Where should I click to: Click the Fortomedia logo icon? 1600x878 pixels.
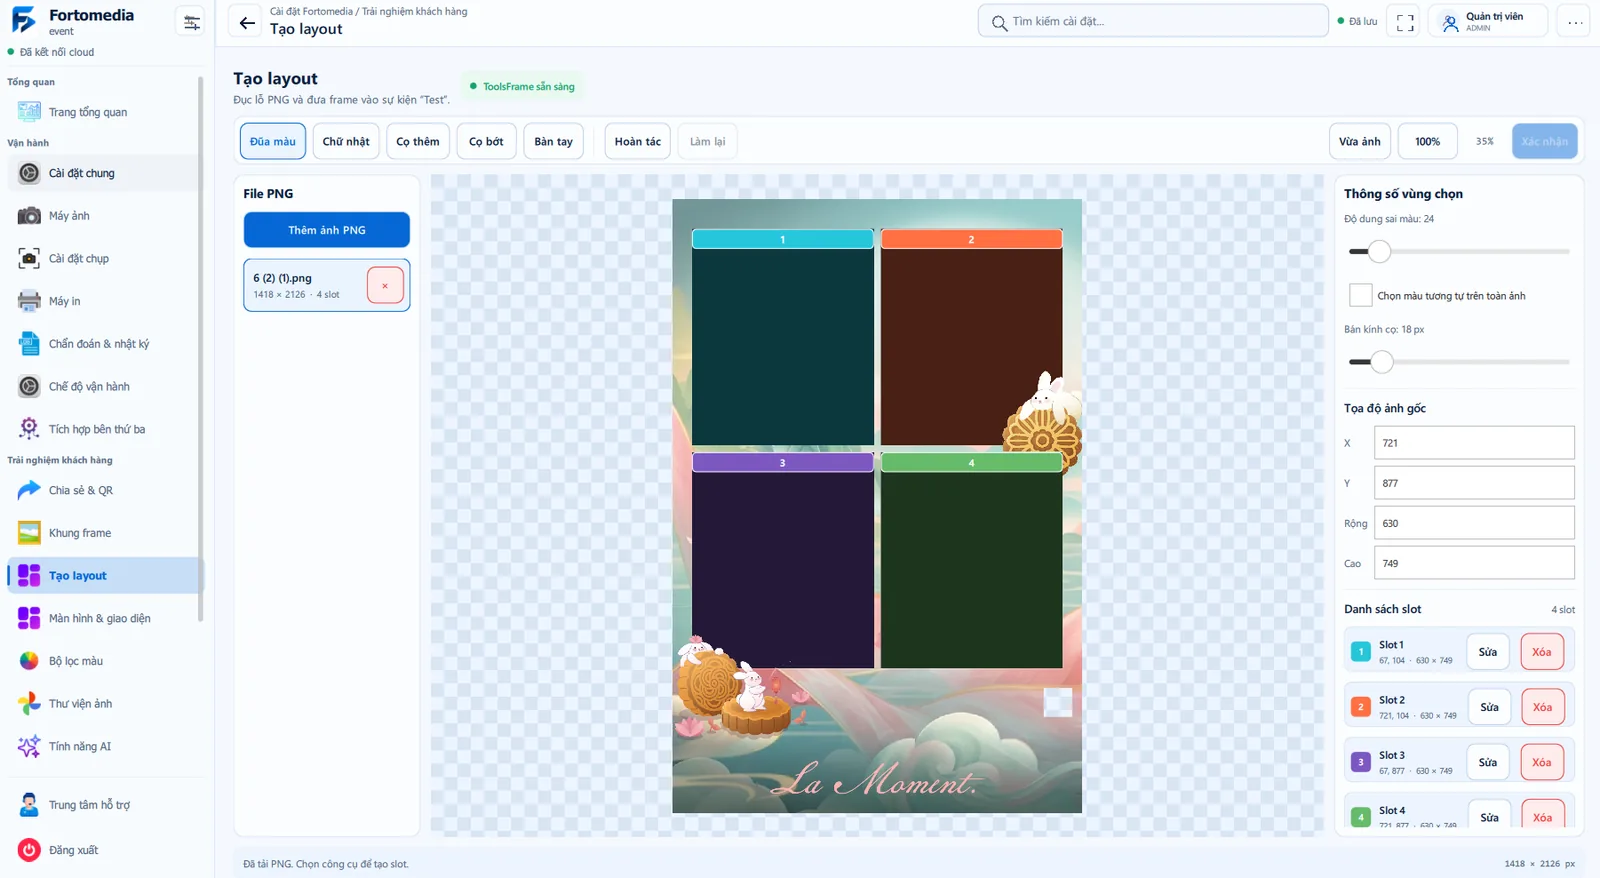pos(24,20)
